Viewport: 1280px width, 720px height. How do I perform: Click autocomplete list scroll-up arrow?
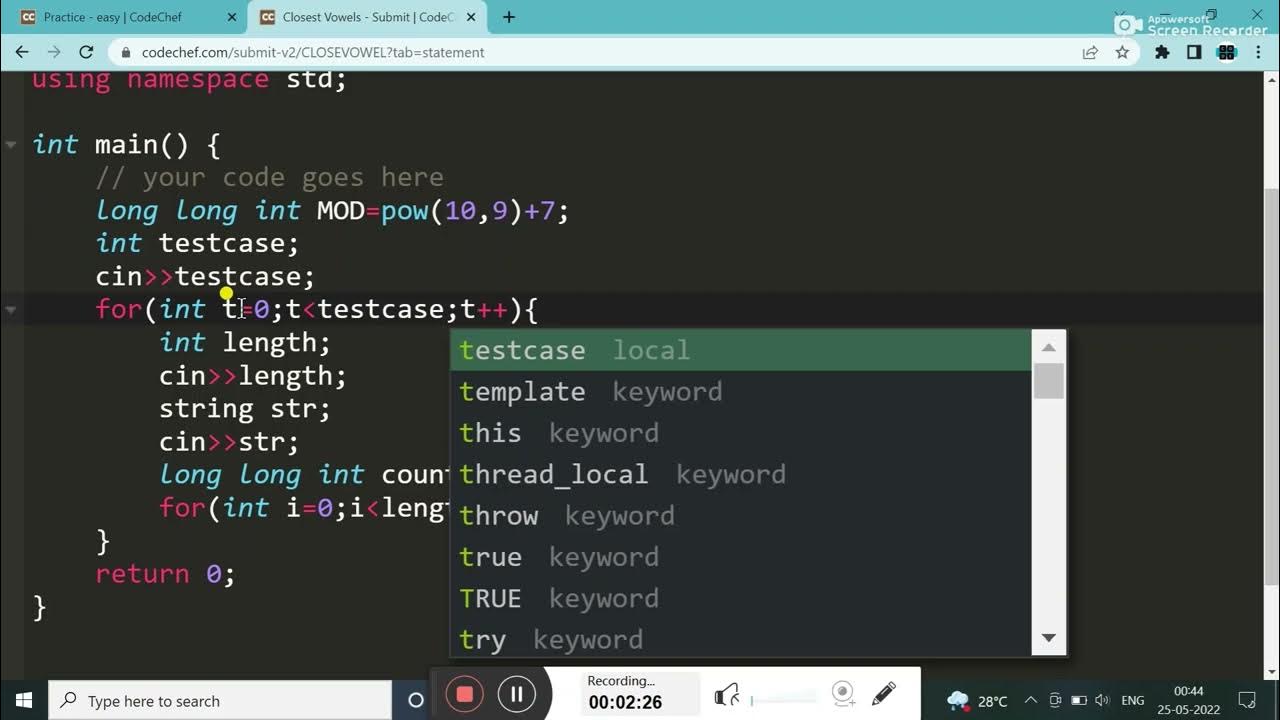coord(1048,348)
